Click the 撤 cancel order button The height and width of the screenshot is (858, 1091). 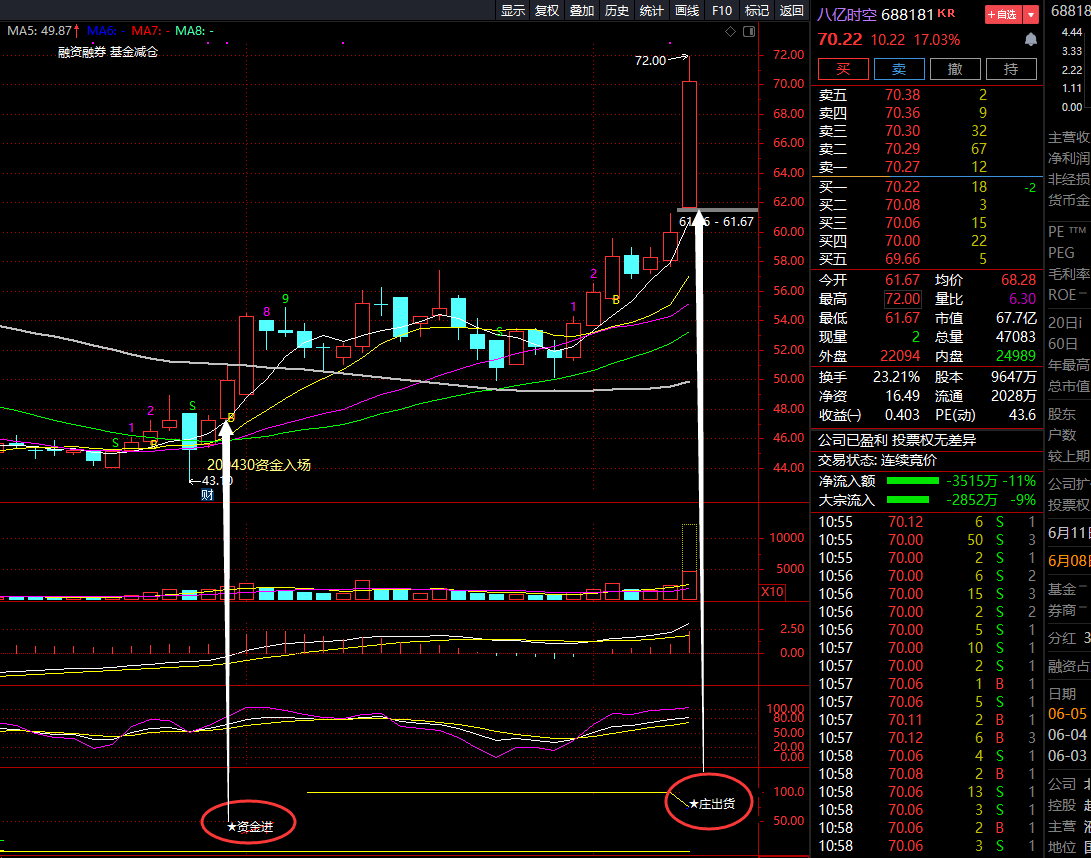point(955,69)
